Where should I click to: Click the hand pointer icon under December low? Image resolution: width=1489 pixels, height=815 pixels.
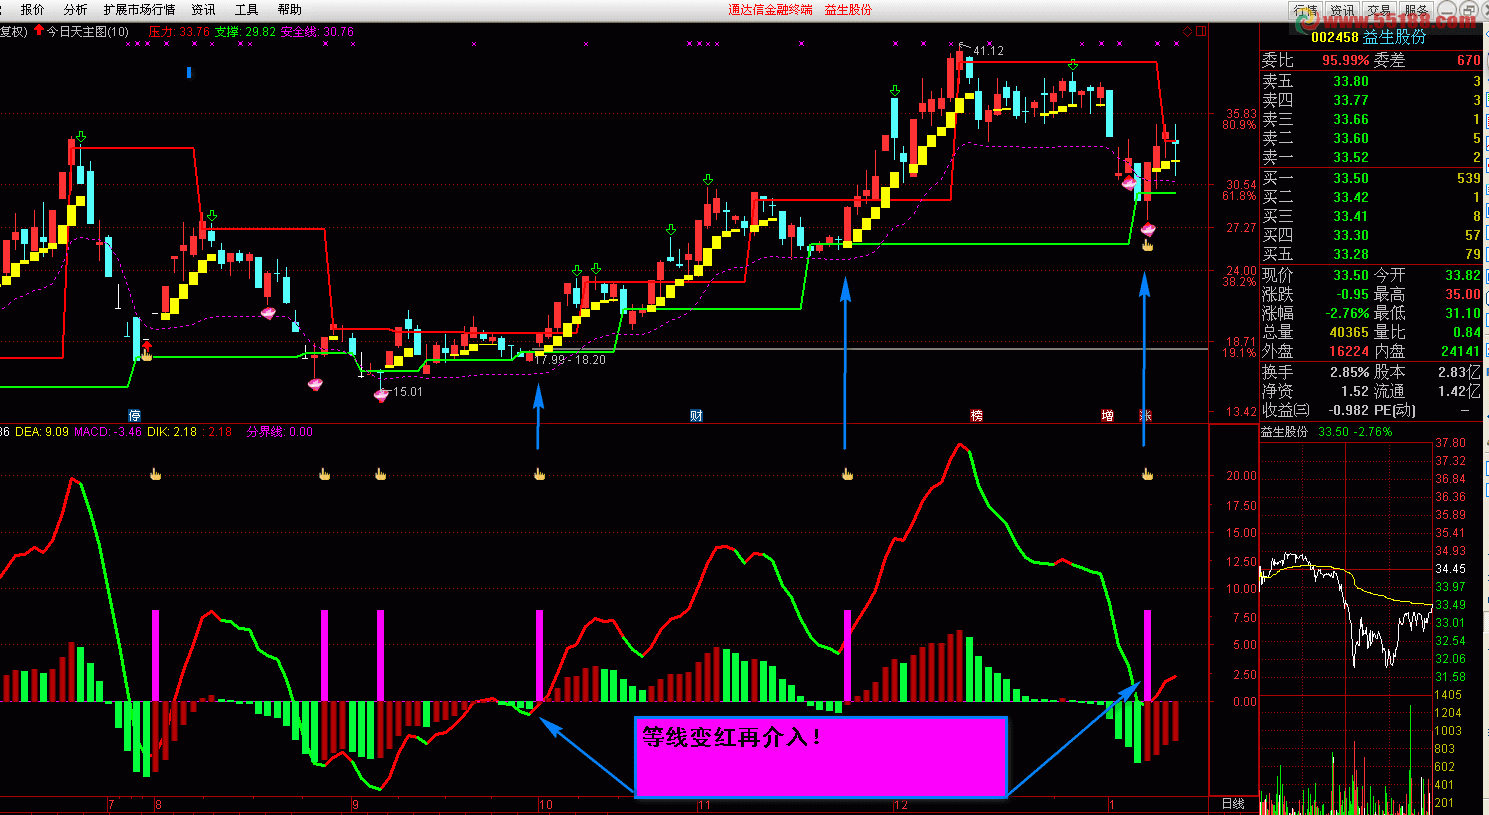point(1148,244)
